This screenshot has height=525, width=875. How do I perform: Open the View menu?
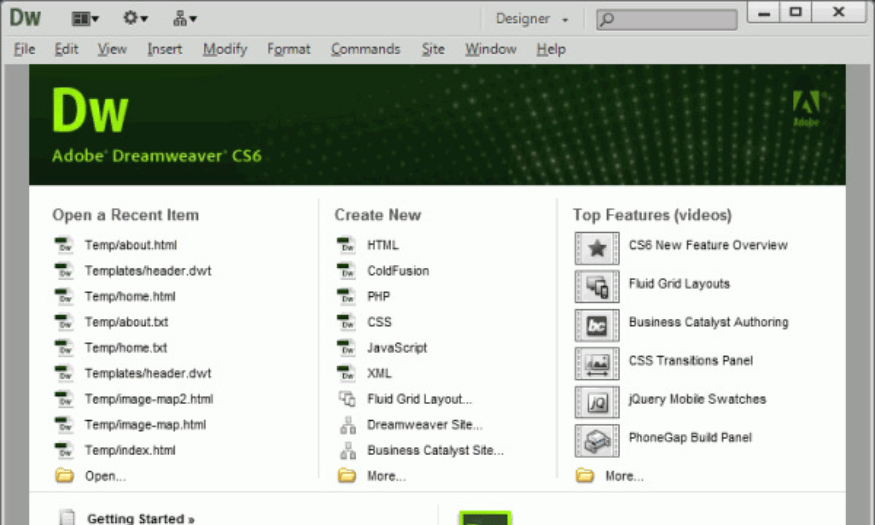pyautogui.click(x=112, y=49)
